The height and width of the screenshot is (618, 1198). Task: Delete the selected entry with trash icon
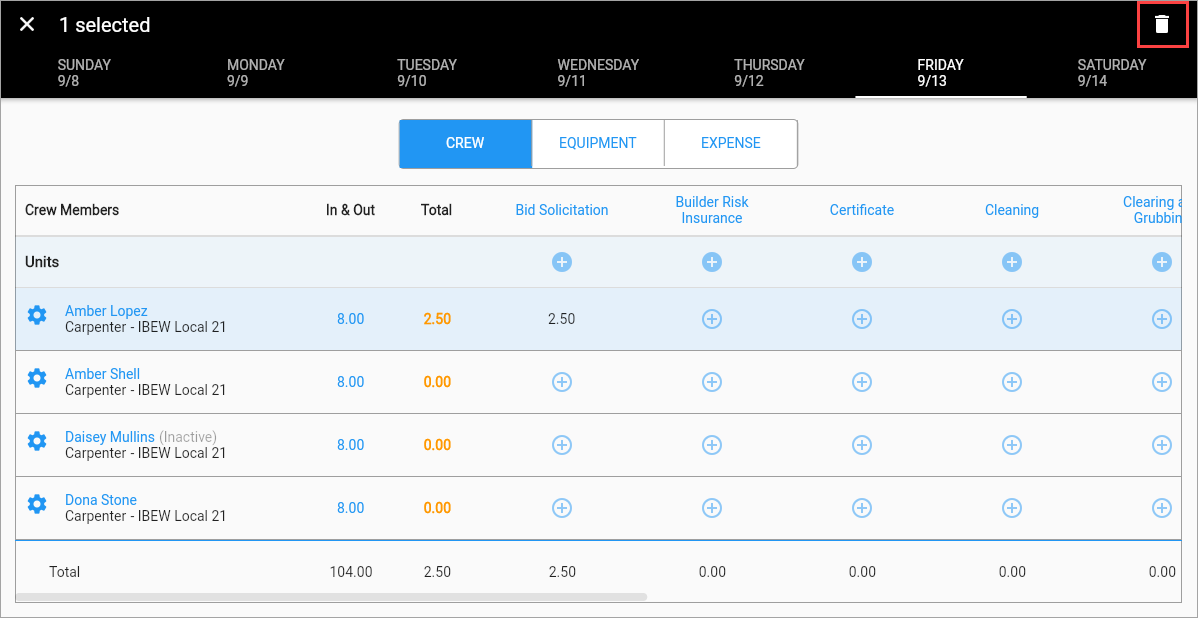1161,24
